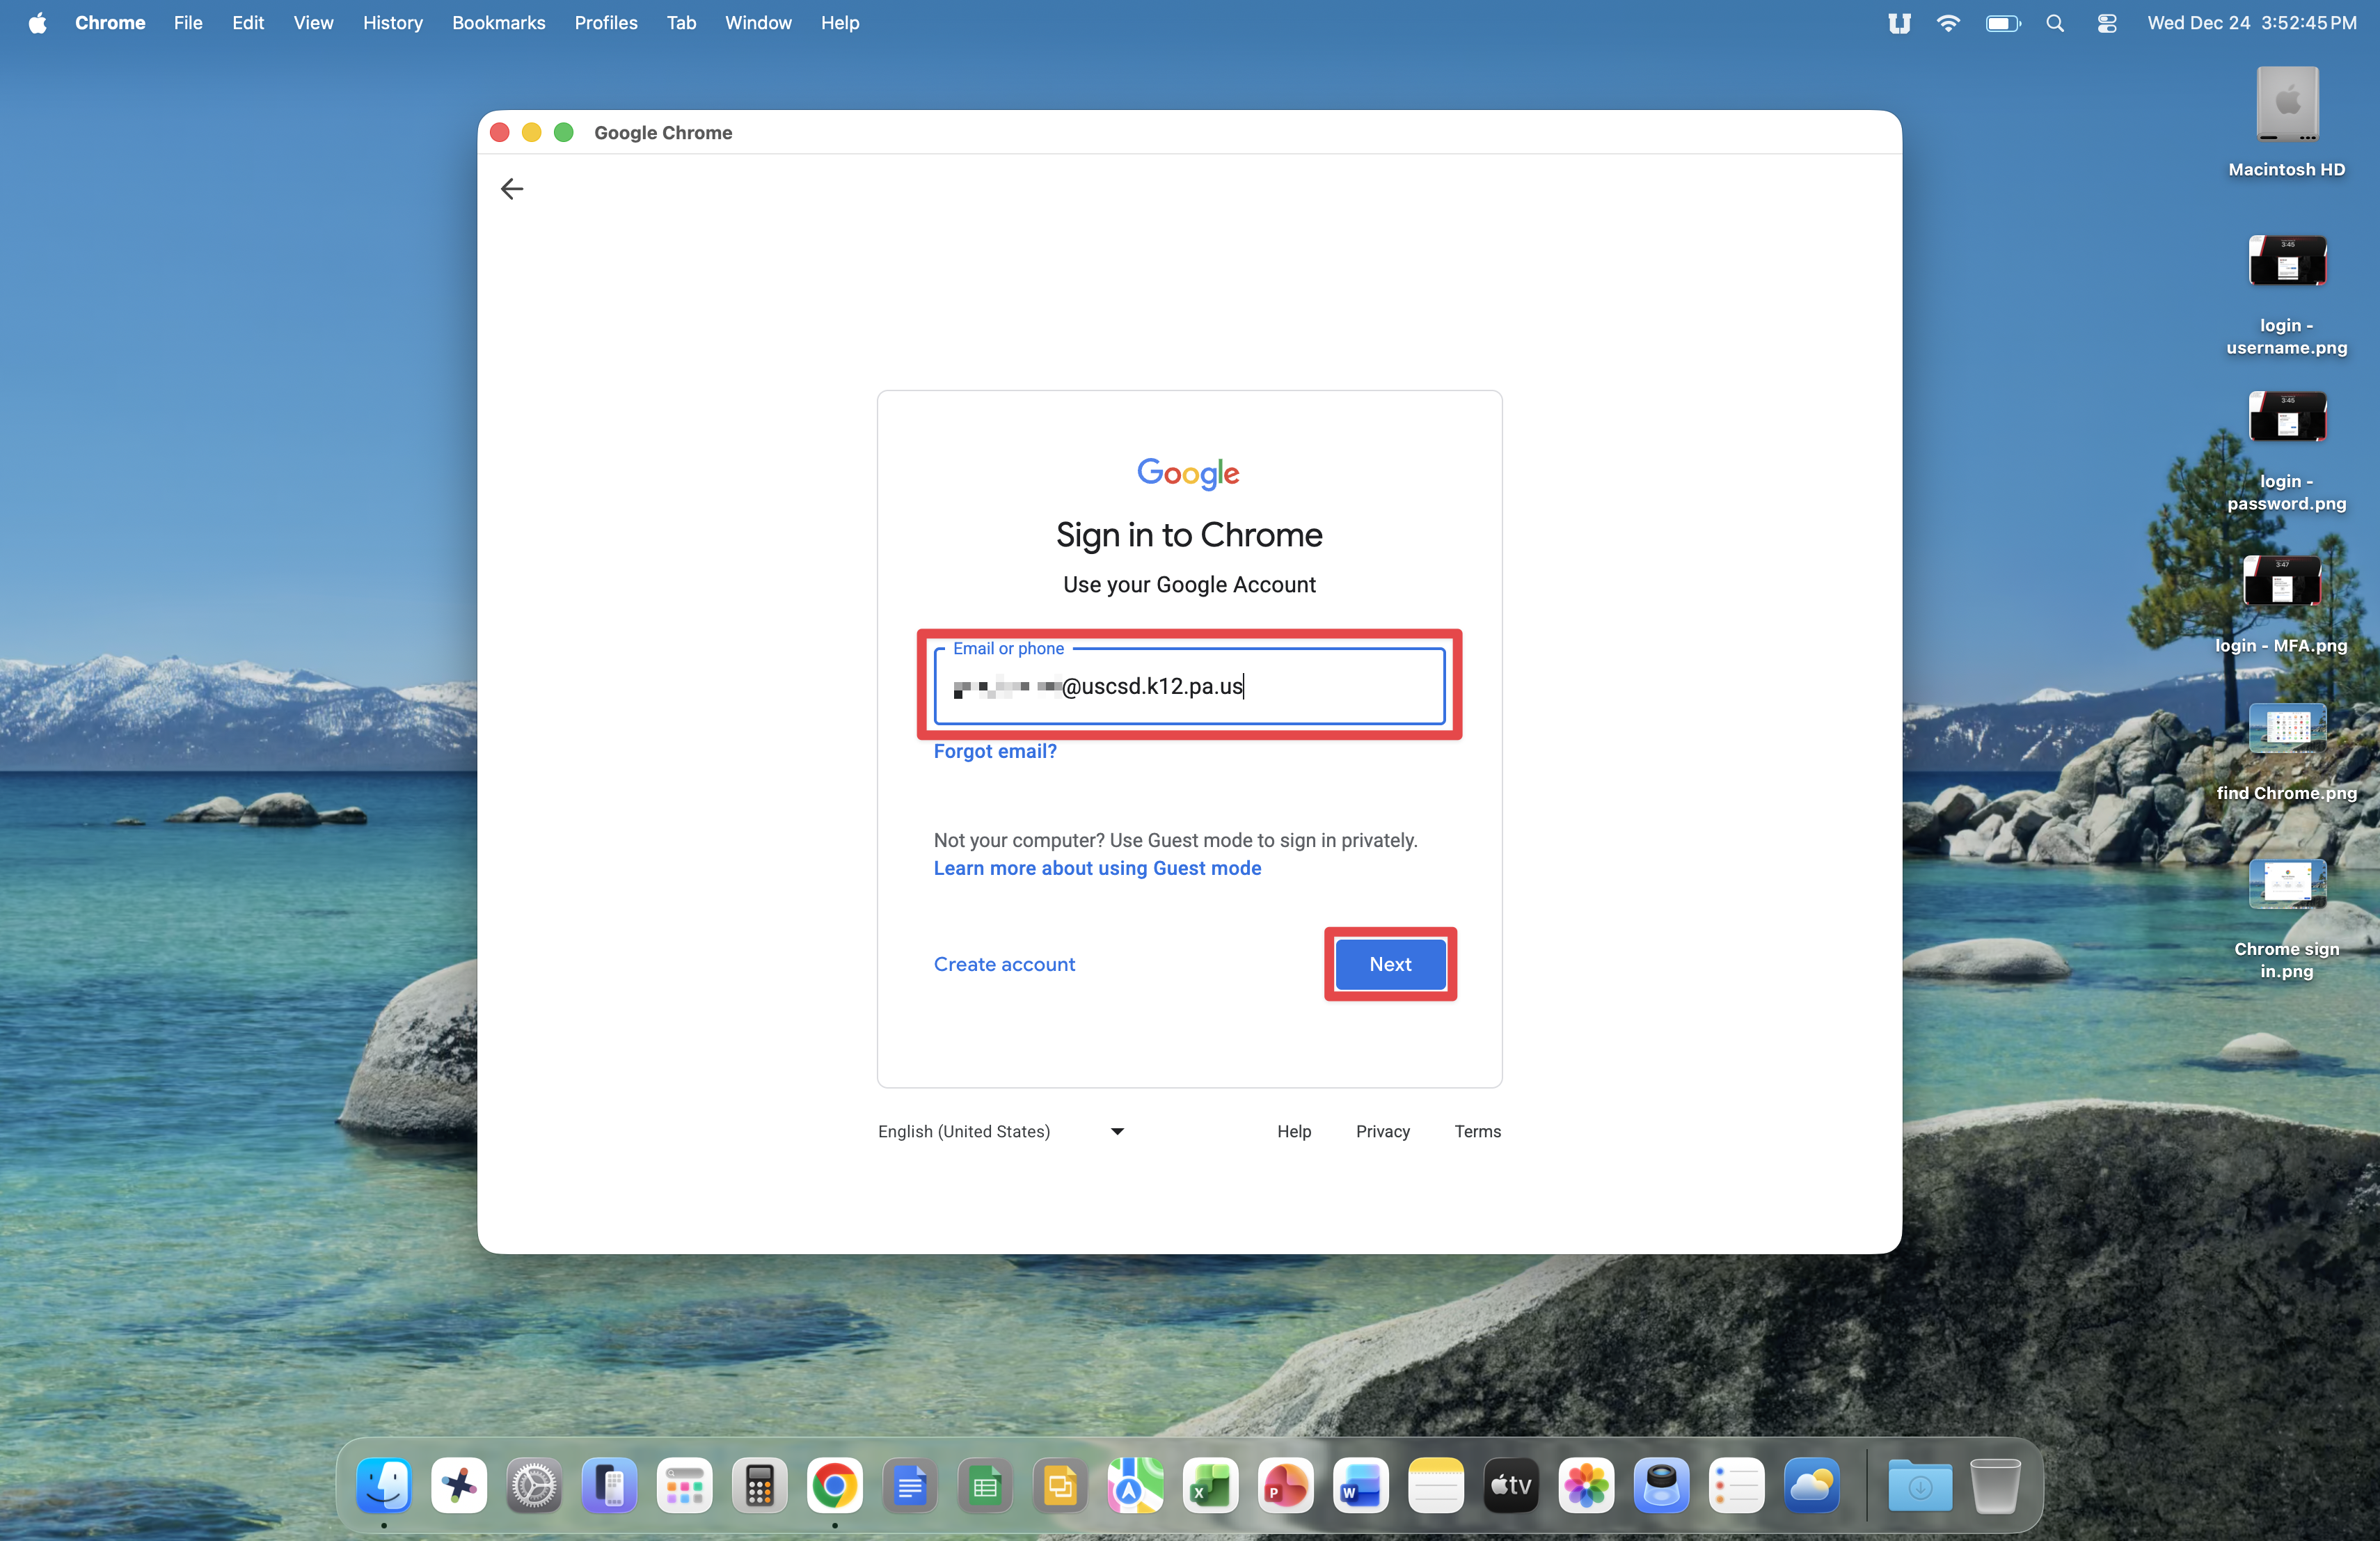The width and height of the screenshot is (2380, 1541).
Task: Open Spotlight search in menu bar
Action: [2055, 23]
